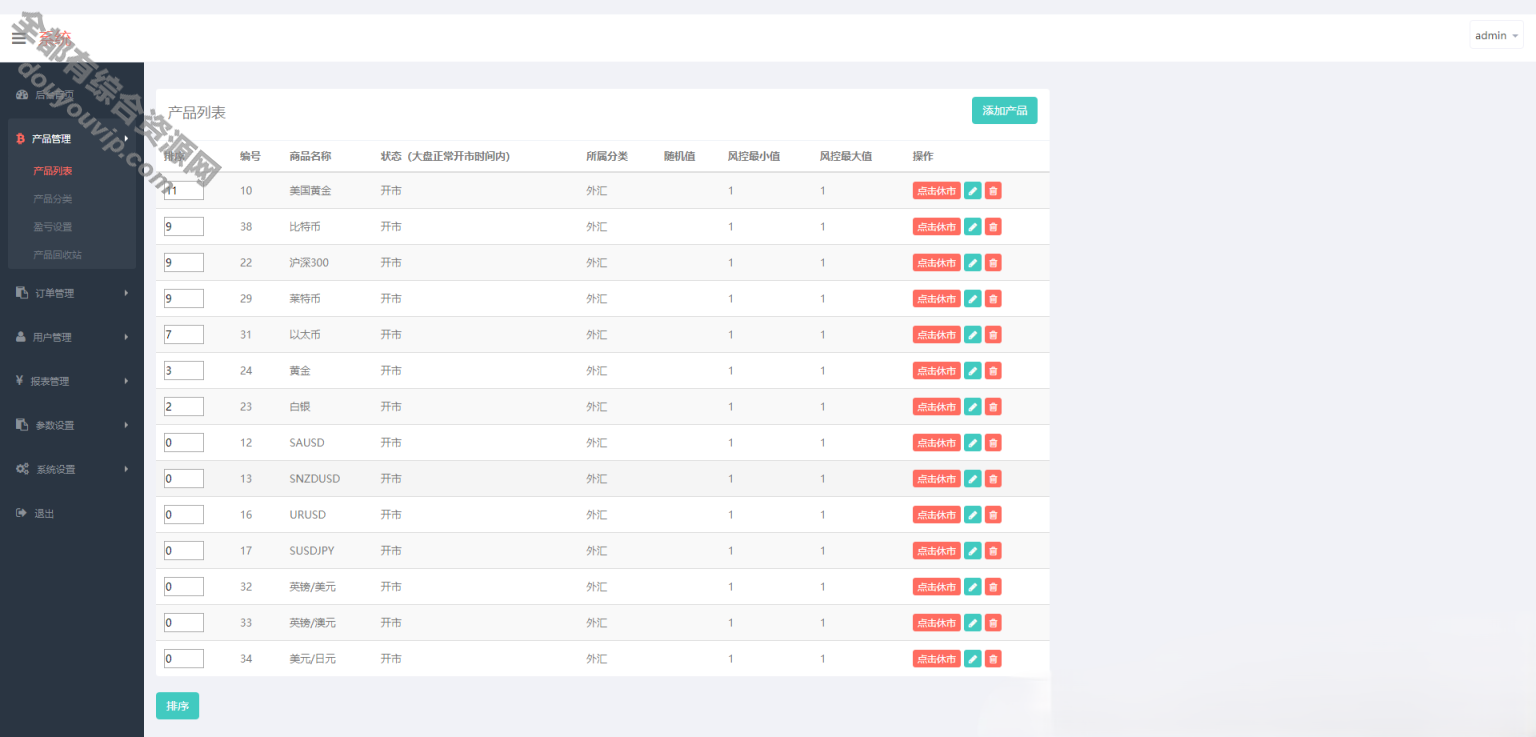This screenshot has width=1536, height=737.
Task: Click the sort order field for 以太币
Action: coord(184,335)
